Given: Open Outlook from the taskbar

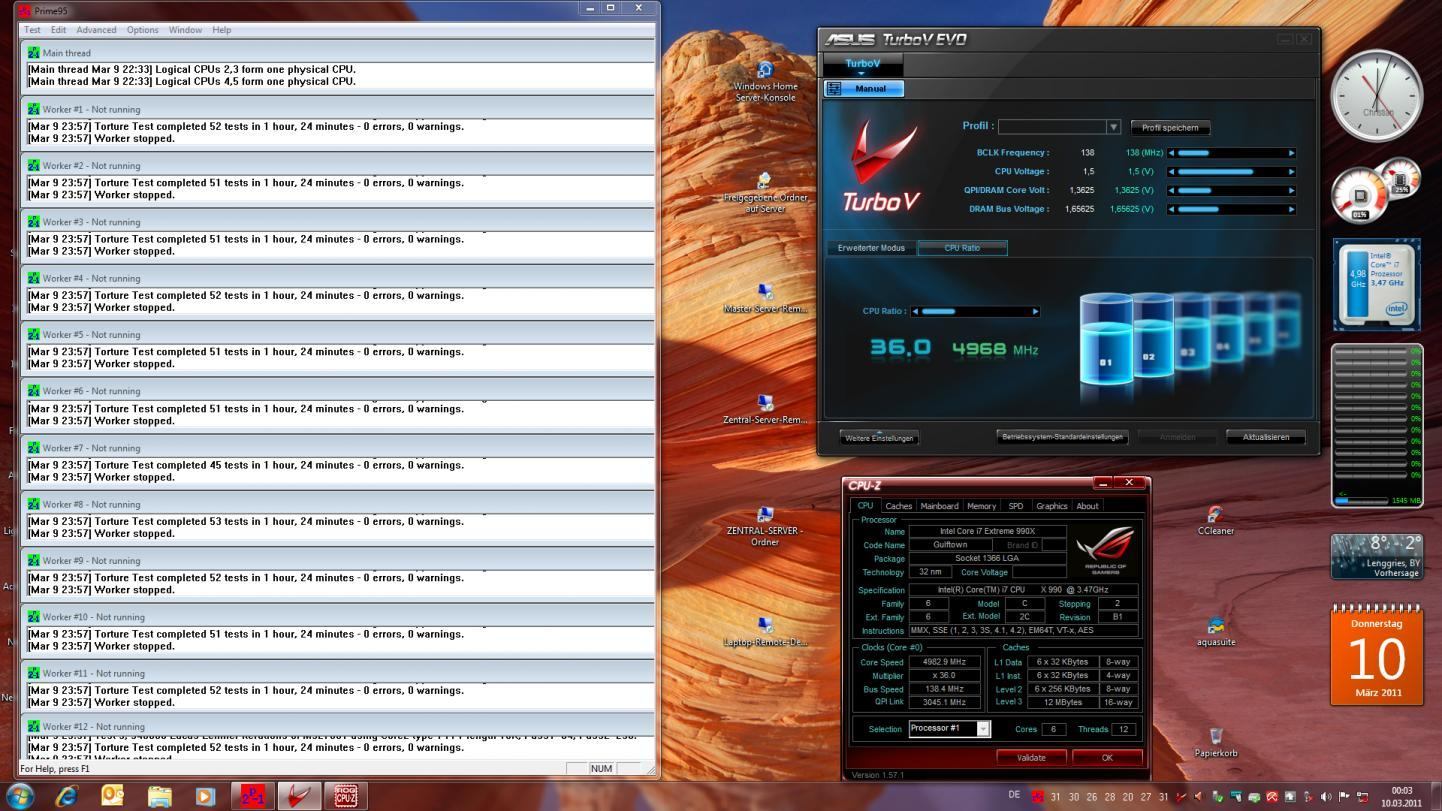Looking at the screenshot, I should coord(112,796).
